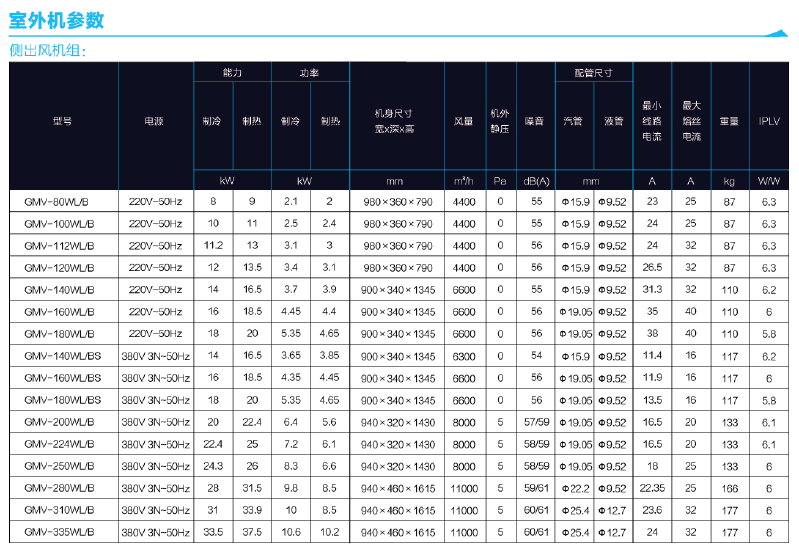Click noise value 59/61 in GMV-280WL/B row

point(537,488)
